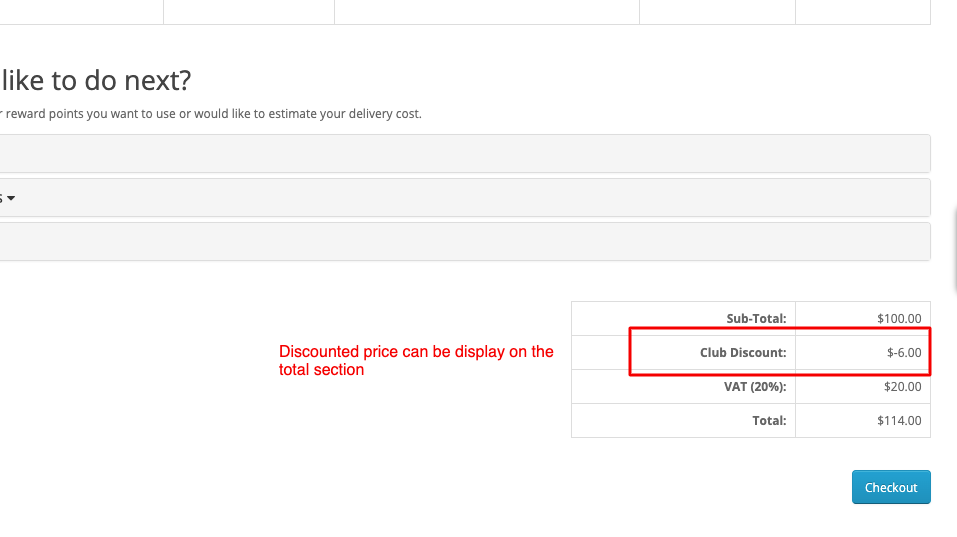957x537 pixels.
Task: Click the blue Checkout button
Action: click(x=891, y=487)
